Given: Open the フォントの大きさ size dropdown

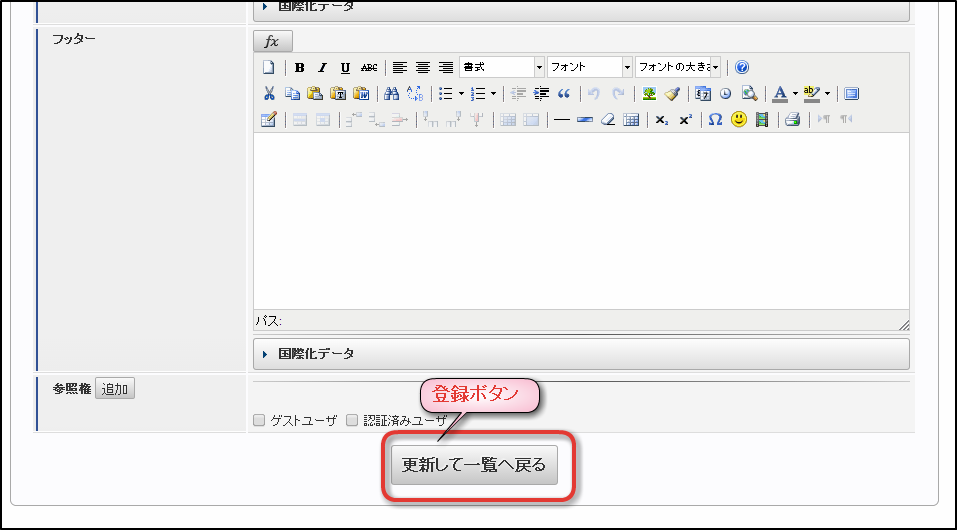Looking at the screenshot, I should 677,67.
